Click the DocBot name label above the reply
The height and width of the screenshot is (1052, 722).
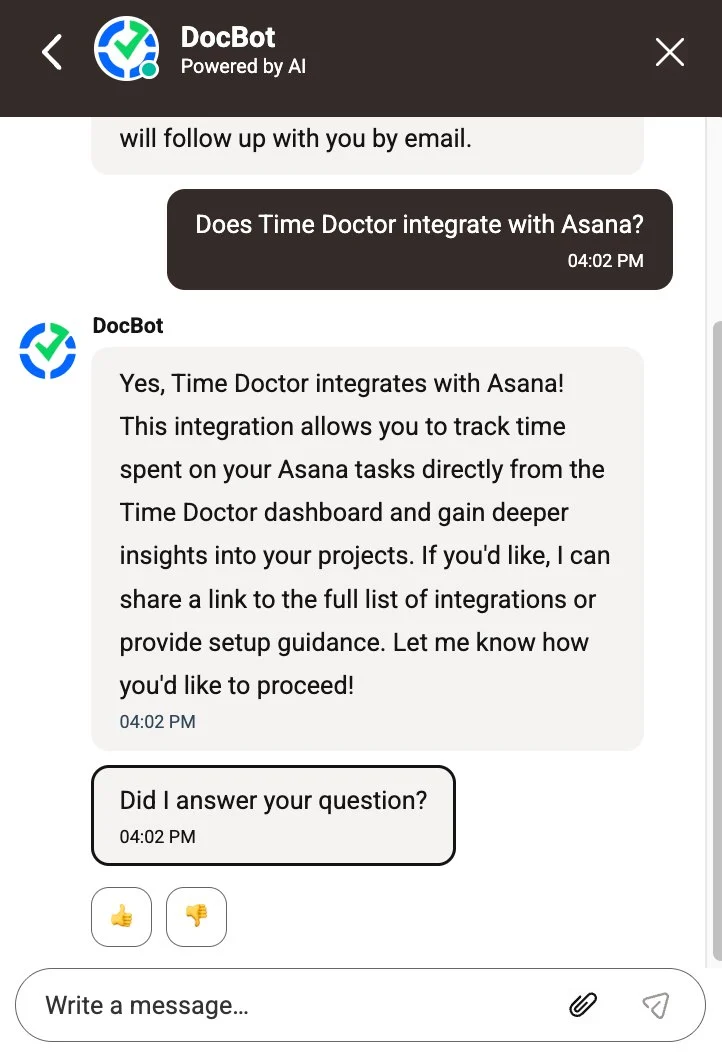click(127, 325)
